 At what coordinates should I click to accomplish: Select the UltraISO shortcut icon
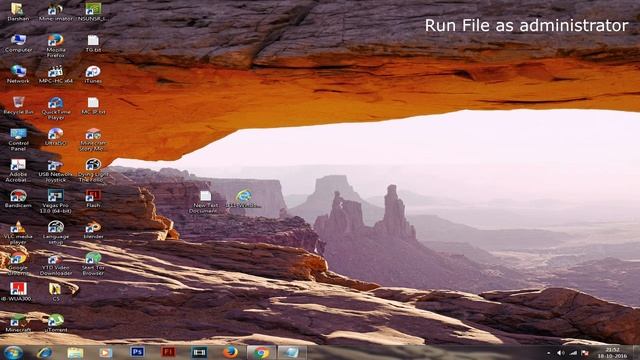[x=56, y=137]
